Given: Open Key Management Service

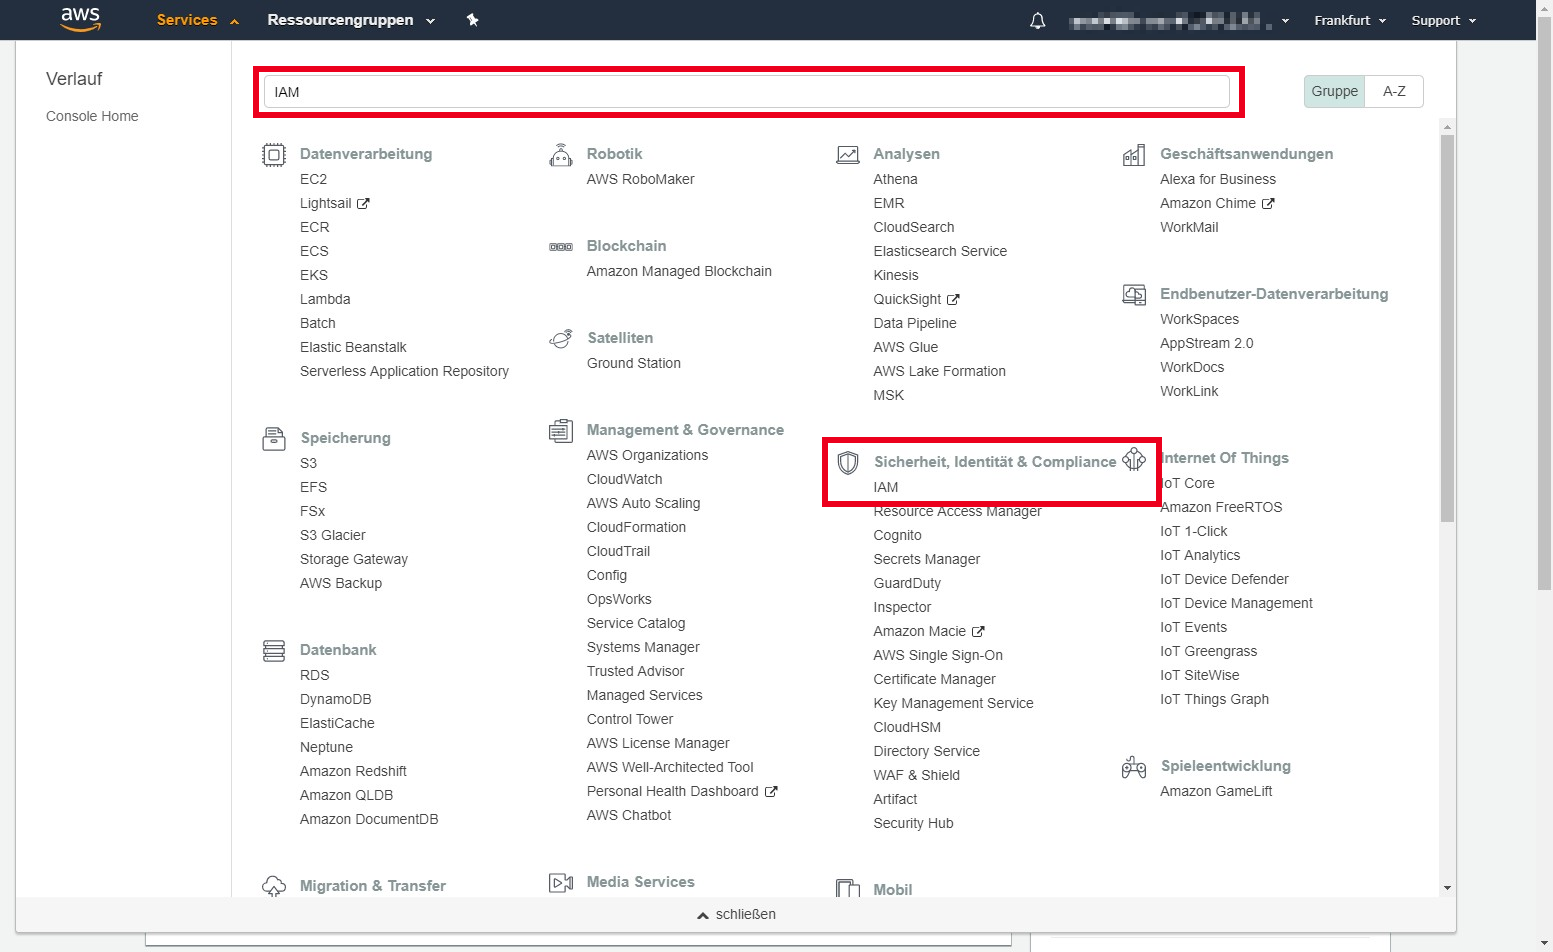Looking at the screenshot, I should coord(953,703).
